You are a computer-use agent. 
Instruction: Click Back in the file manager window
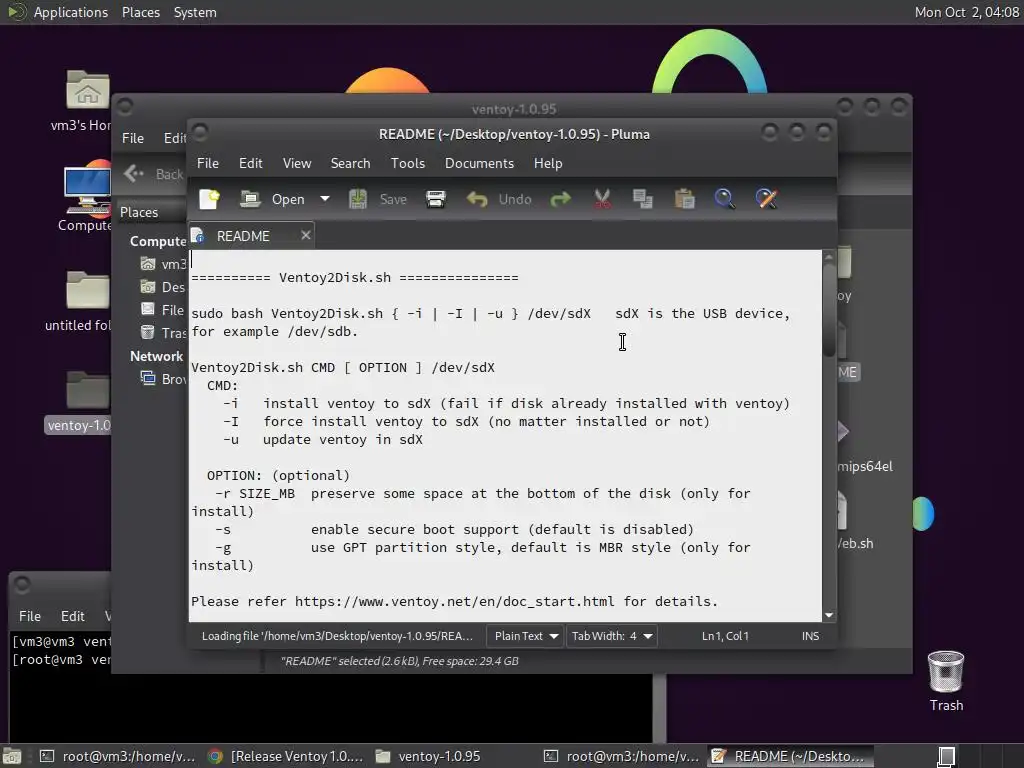pyautogui.click(x=154, y=174)
